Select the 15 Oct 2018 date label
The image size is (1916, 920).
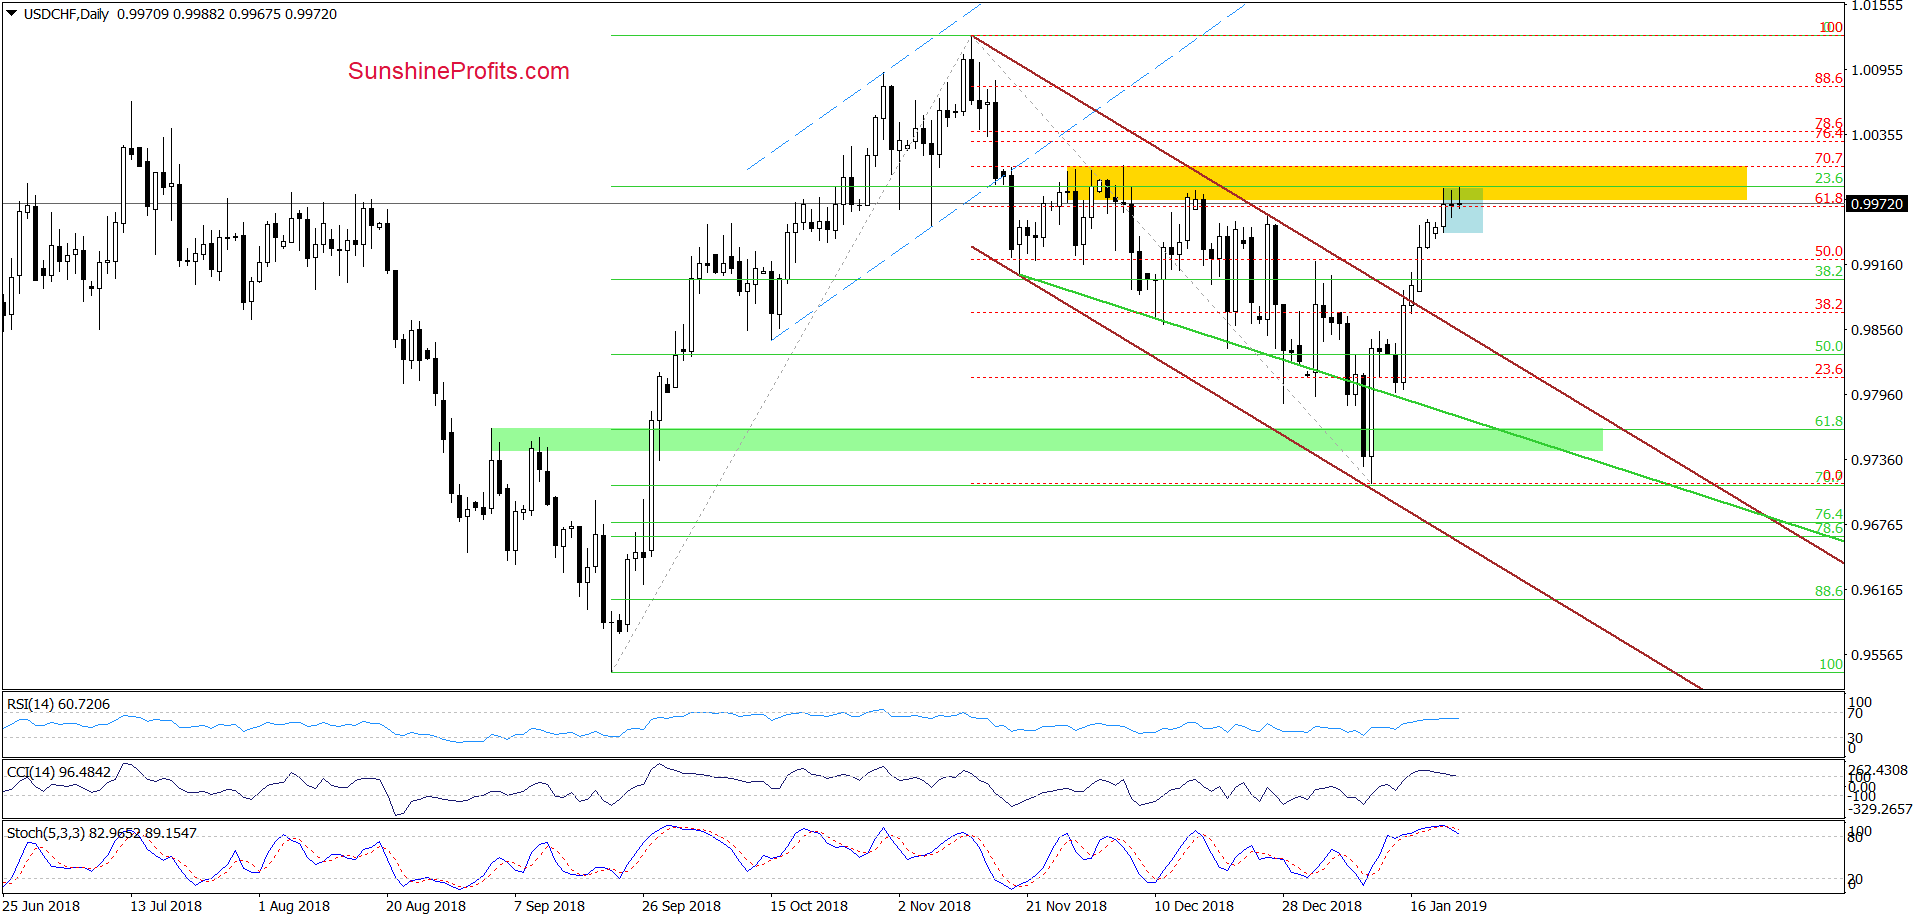(809, 906)
